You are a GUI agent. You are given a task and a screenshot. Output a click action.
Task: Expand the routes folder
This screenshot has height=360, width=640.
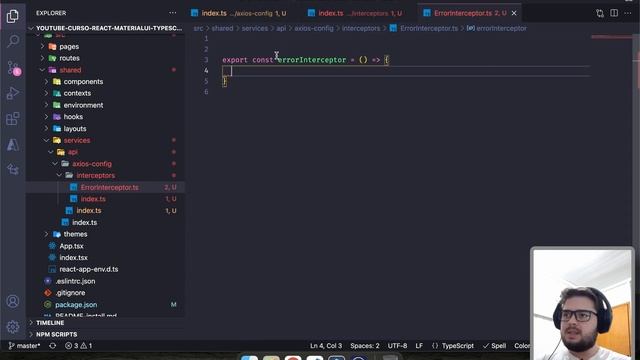(106, 58)
